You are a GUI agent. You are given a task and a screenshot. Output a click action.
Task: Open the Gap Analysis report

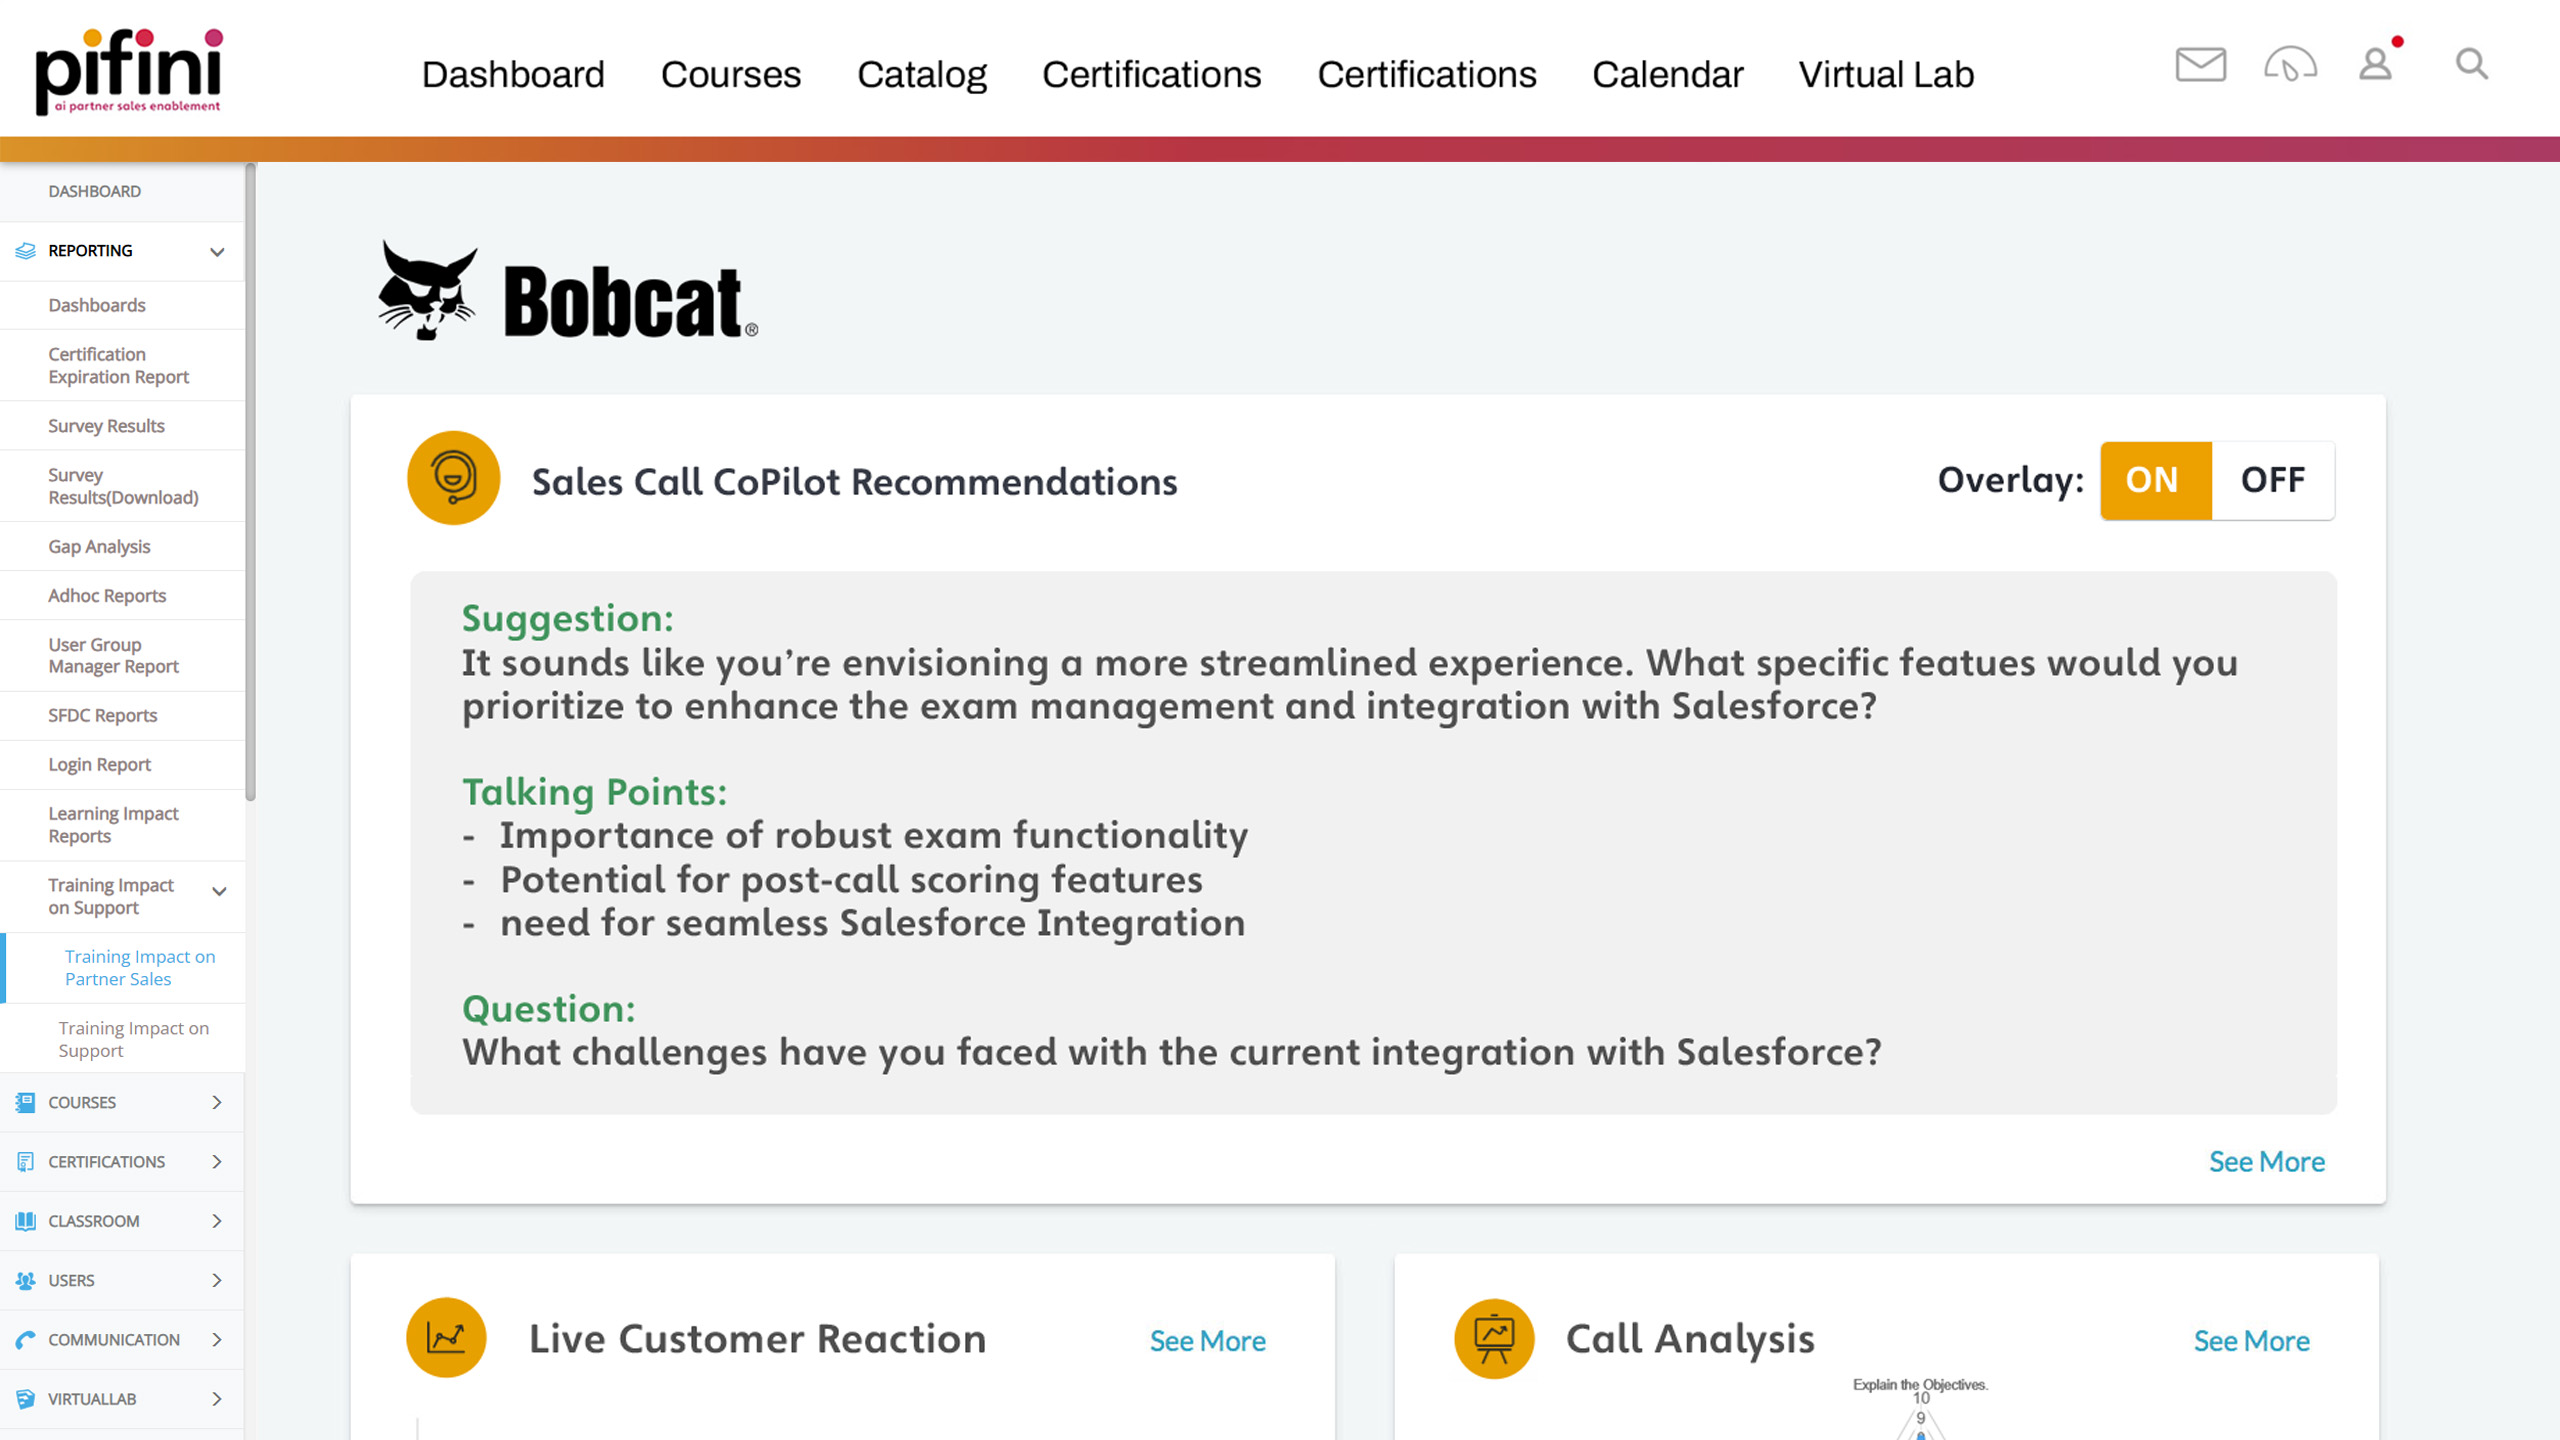click(99, 547)
